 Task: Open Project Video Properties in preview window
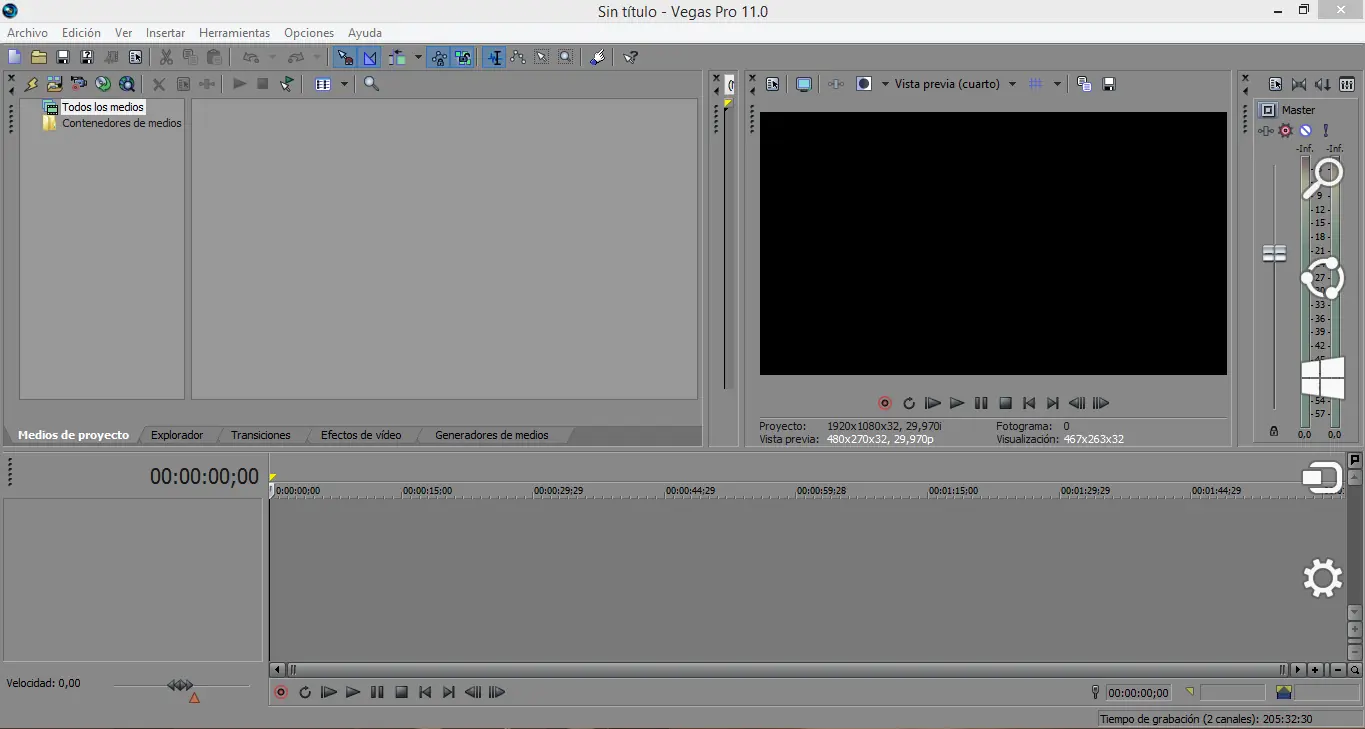coord(773,84)
